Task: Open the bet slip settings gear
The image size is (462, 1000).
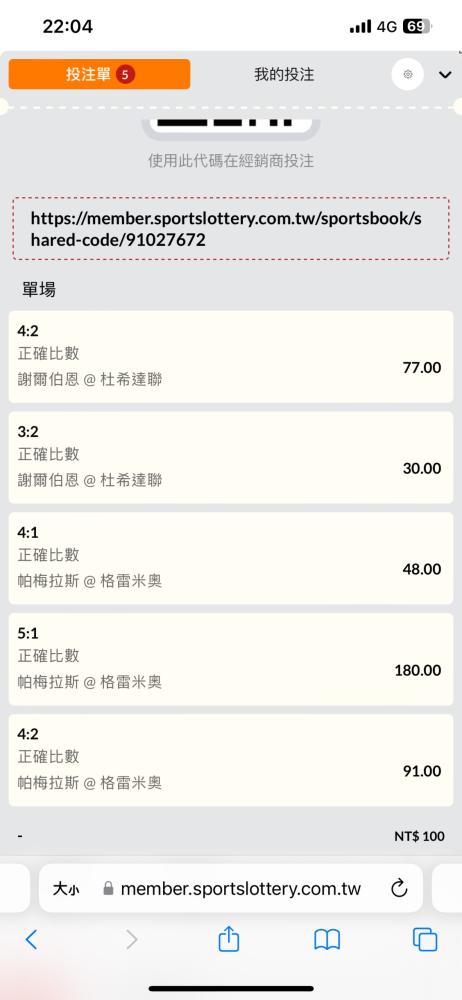Action: [408, 75]
